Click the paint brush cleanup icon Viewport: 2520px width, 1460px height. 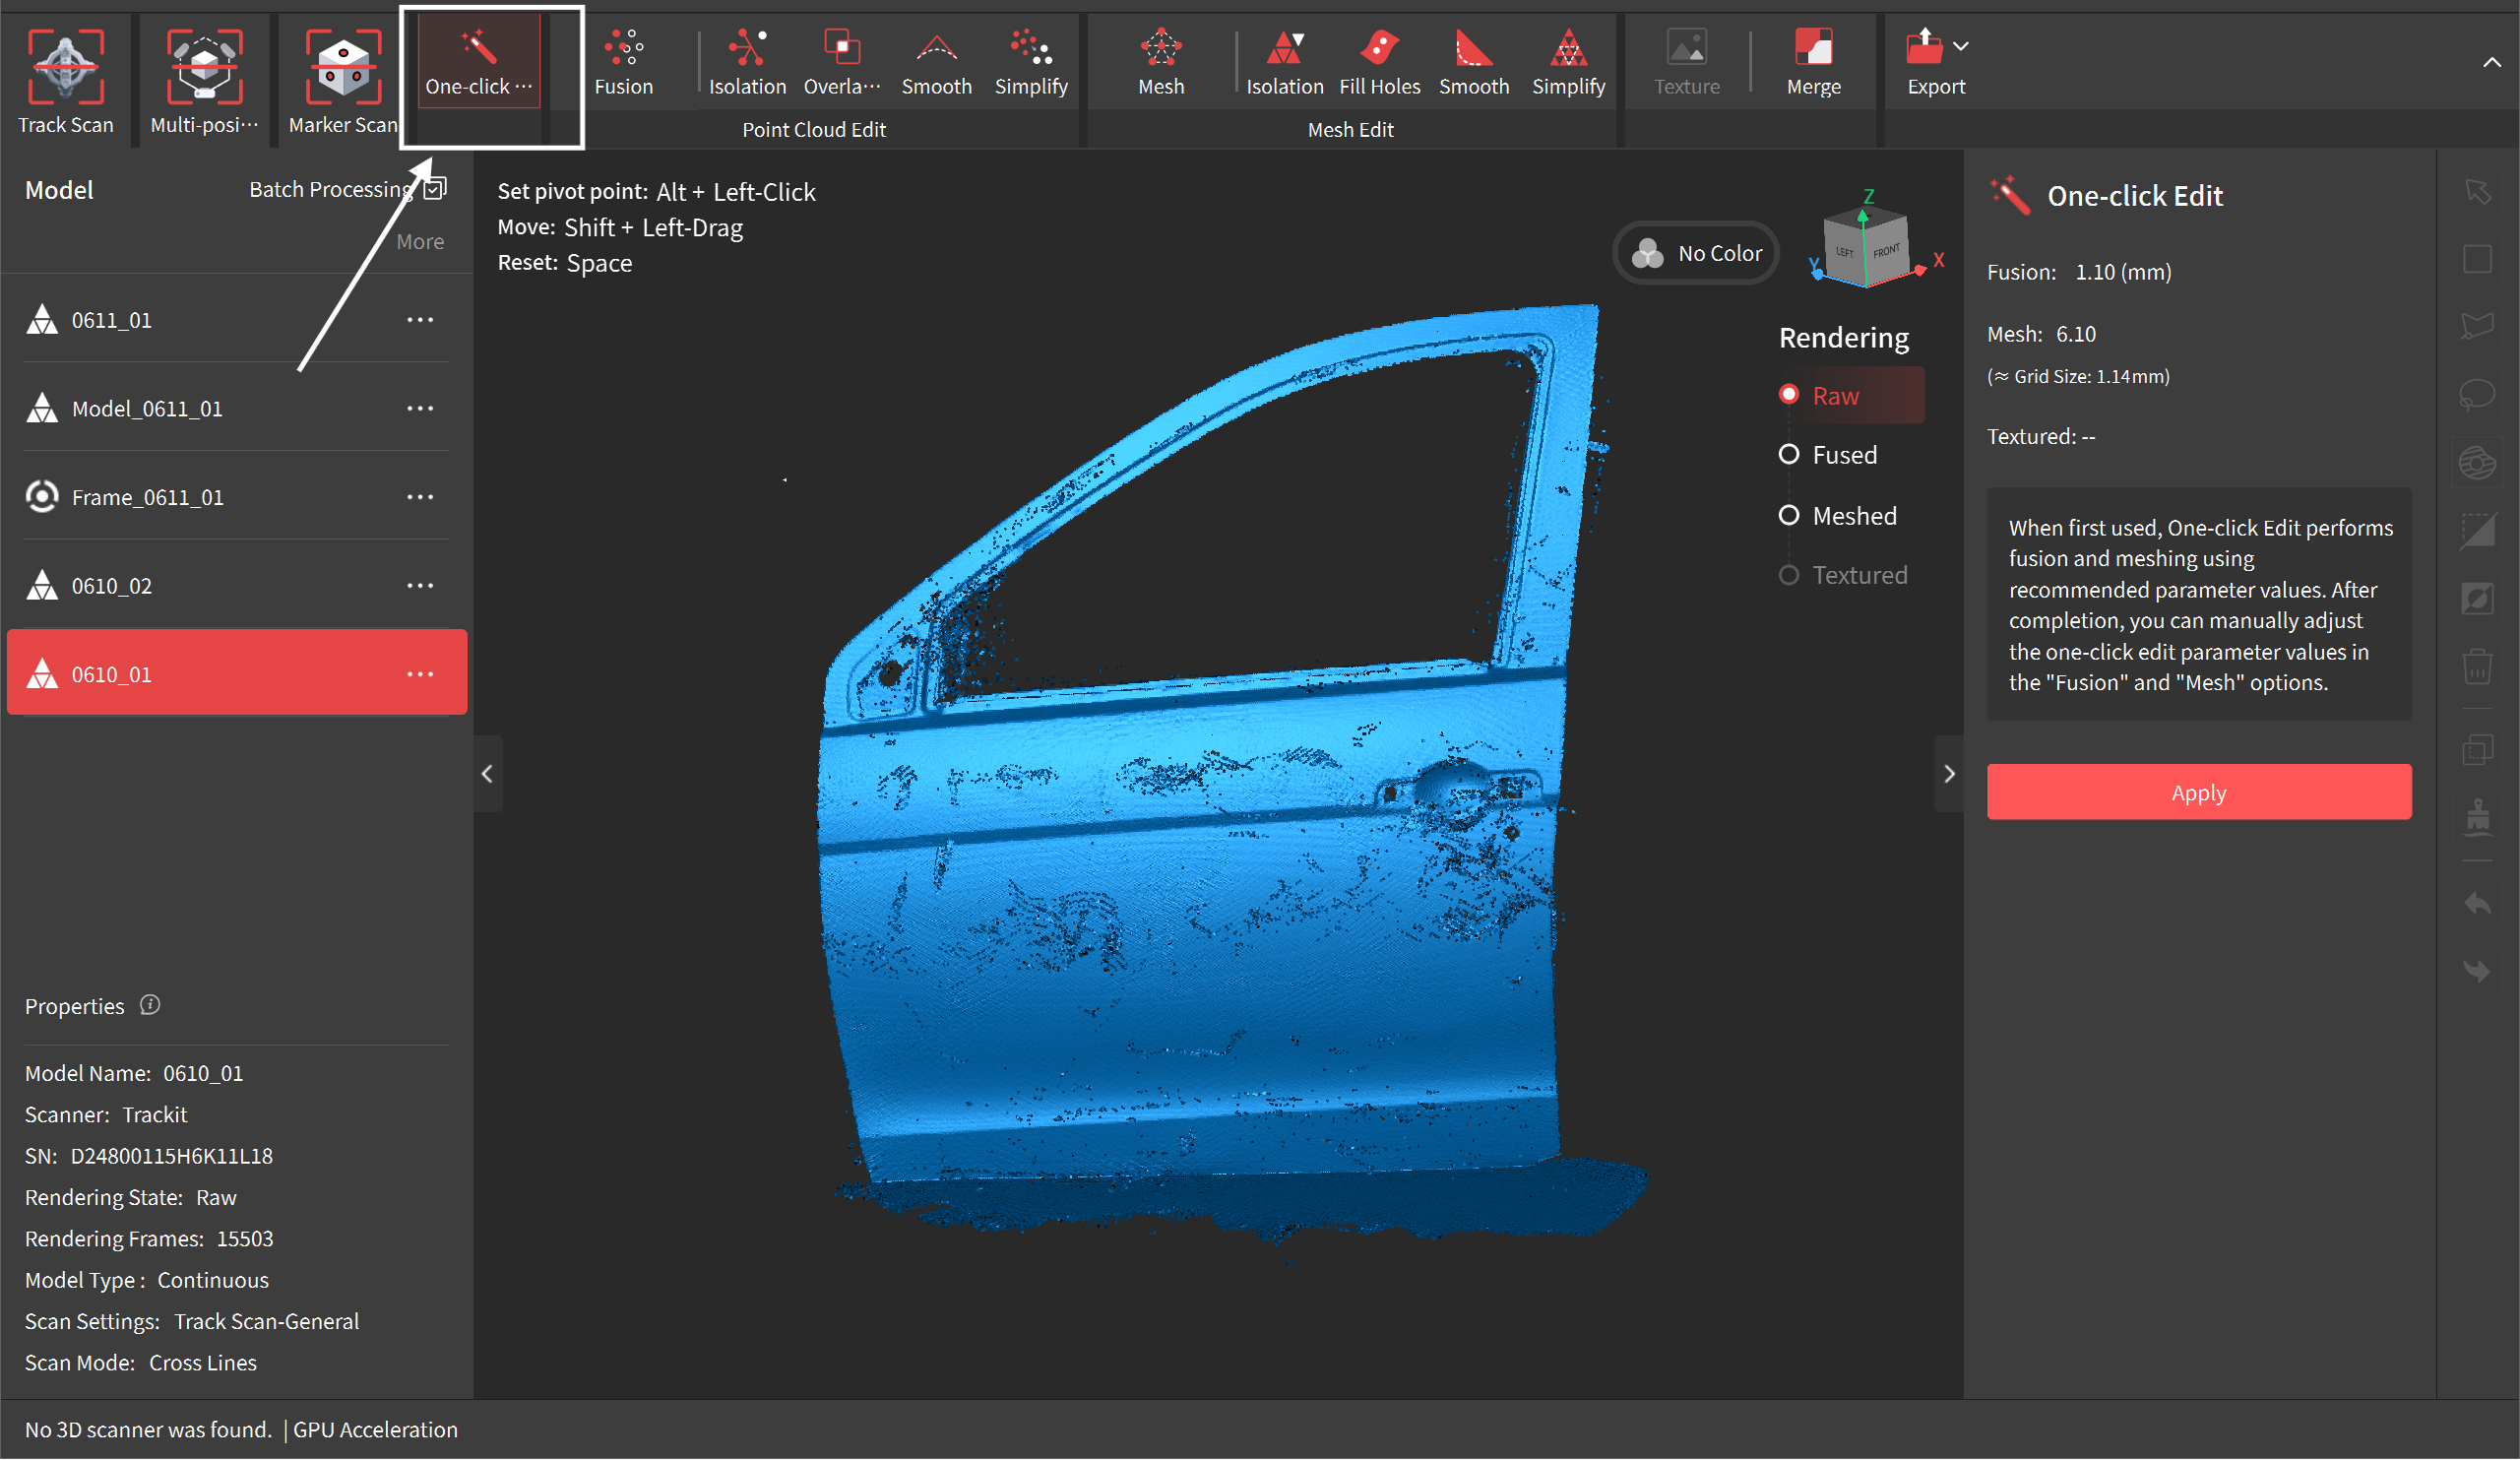coord(2477,817)
